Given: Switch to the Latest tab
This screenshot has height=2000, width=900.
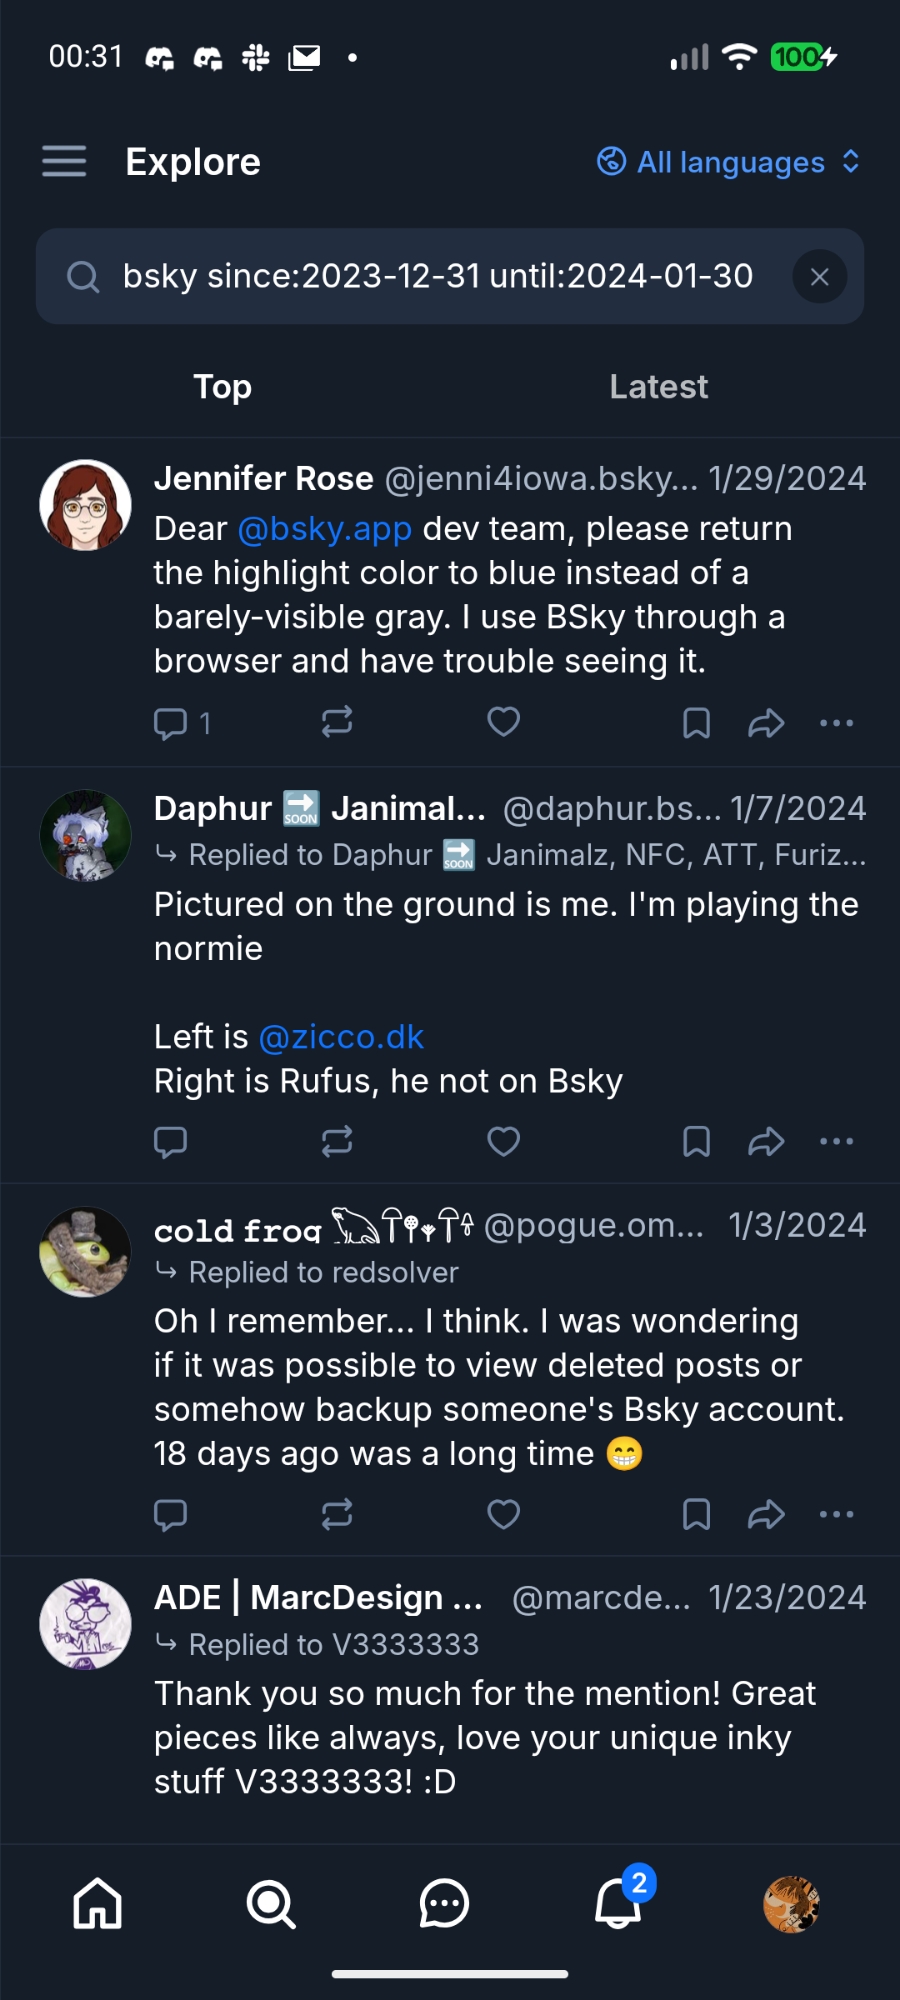Looking at the screenshot, I should (658, 387).
